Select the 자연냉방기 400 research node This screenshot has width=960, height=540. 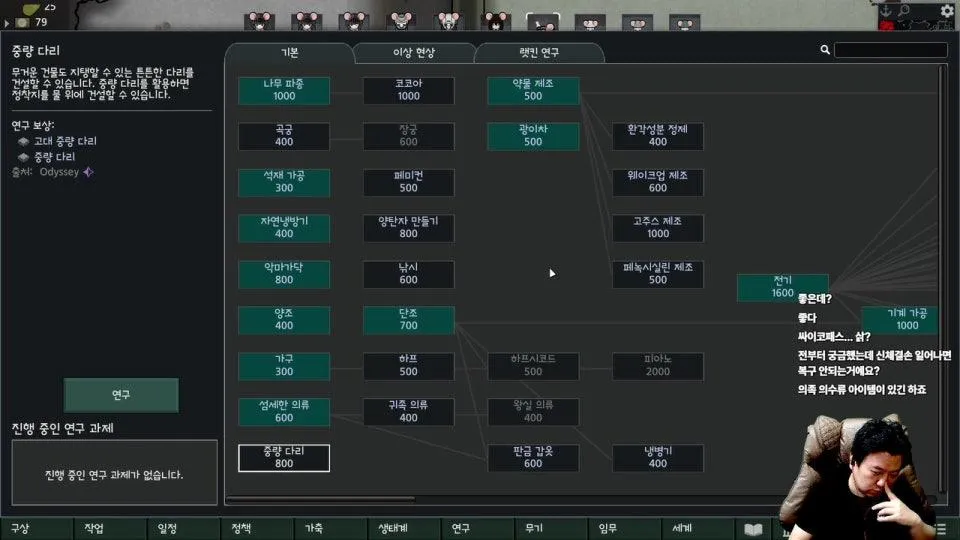click(284, 228)
